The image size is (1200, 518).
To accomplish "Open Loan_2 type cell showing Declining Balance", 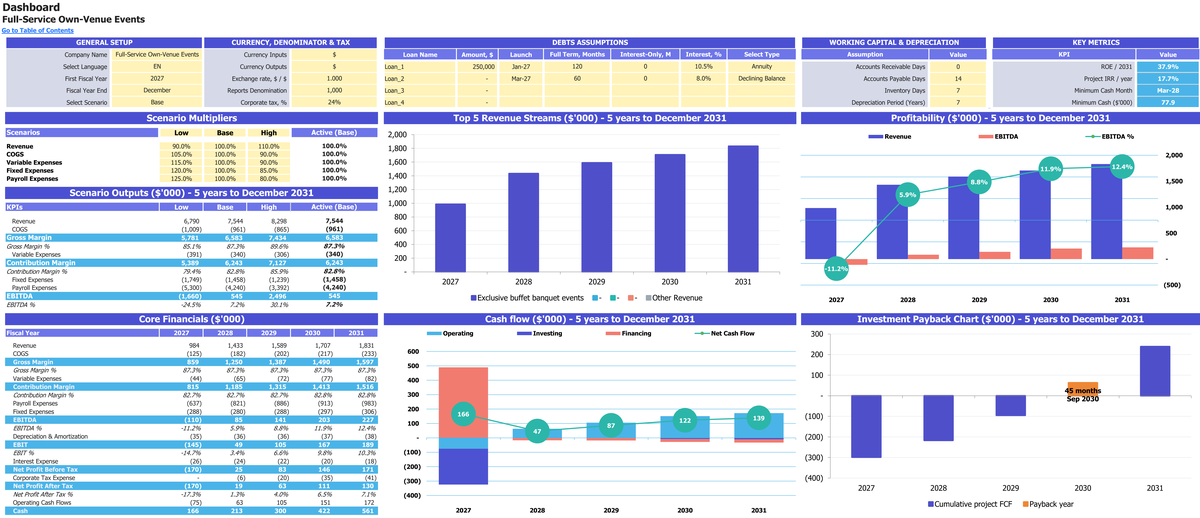I will 761,78.
